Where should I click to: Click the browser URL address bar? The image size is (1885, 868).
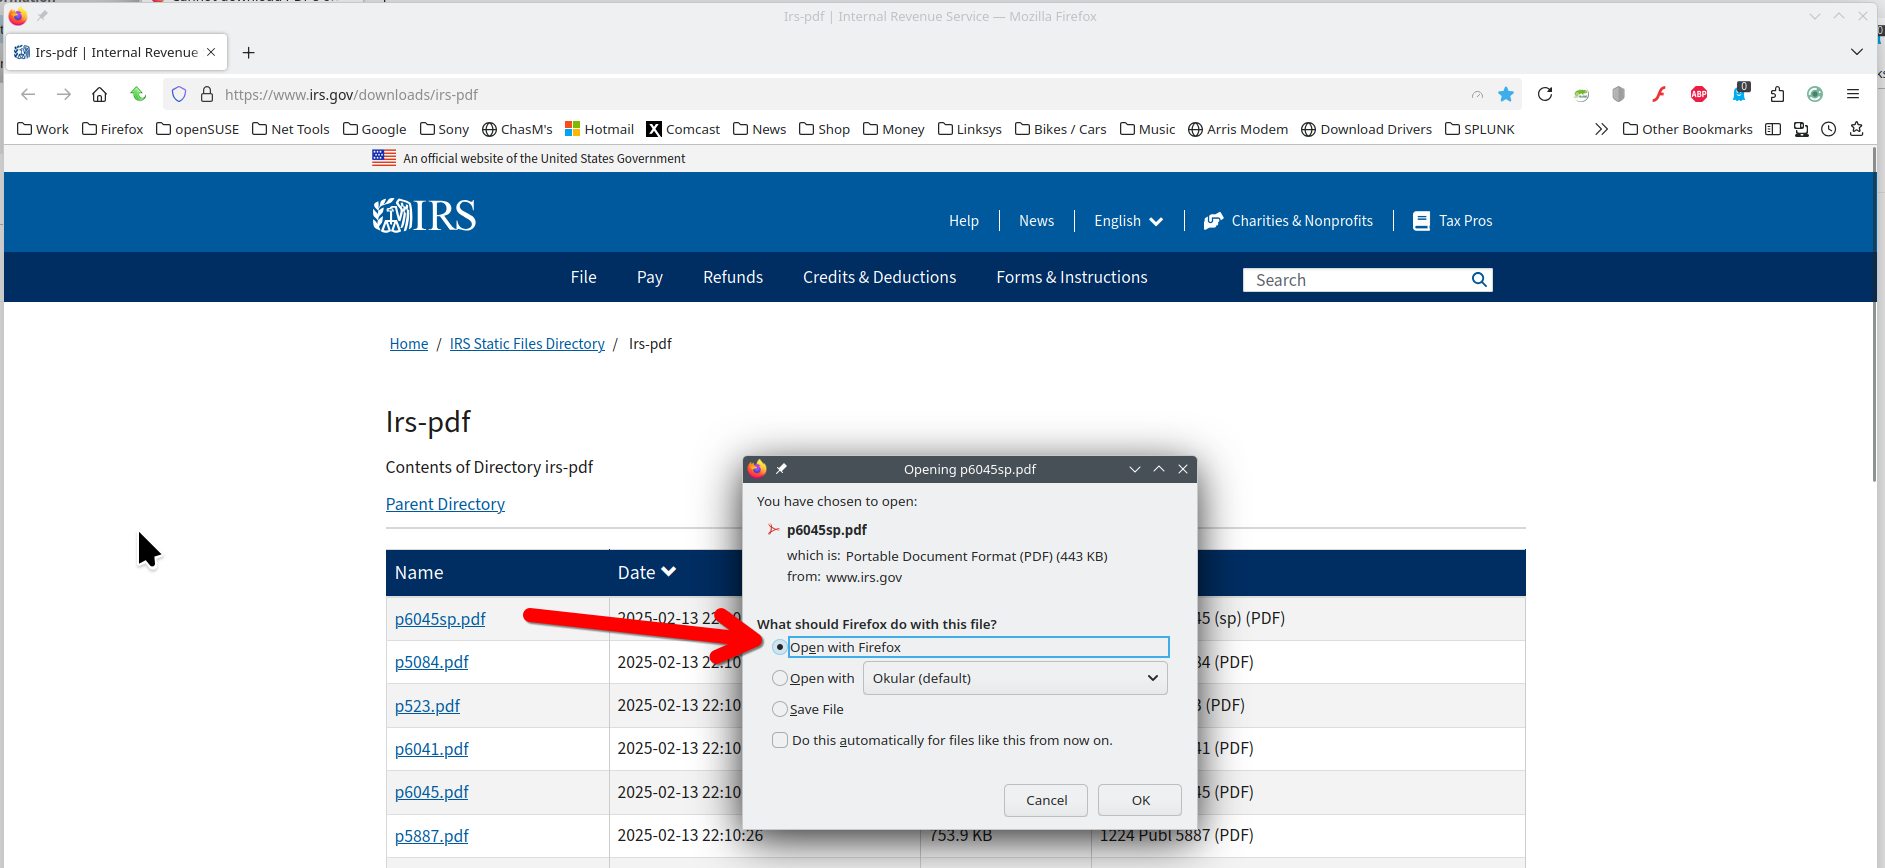(840, 94)
